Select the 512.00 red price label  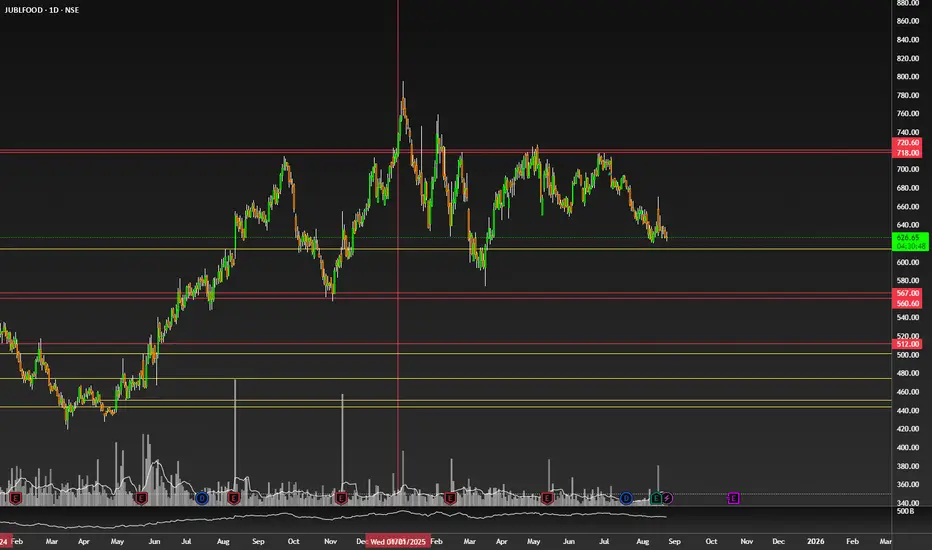point(908,344)
